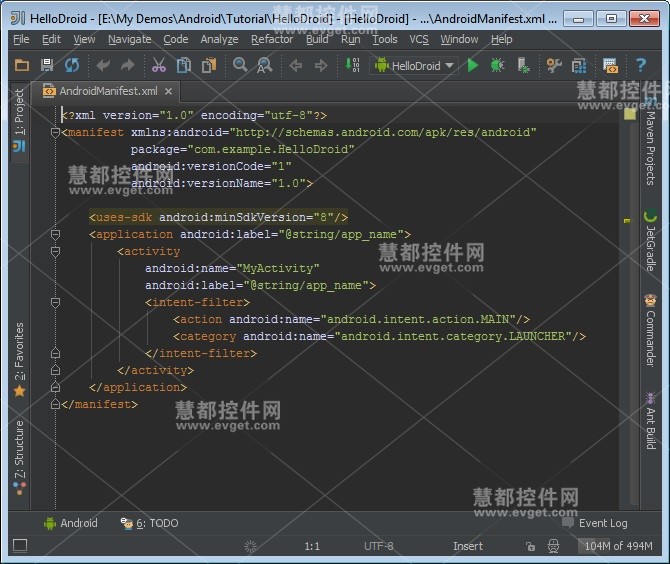The image size is (670, 564).
Task: Toggle tool windows quick access icon
Action: tap(20, 546)
